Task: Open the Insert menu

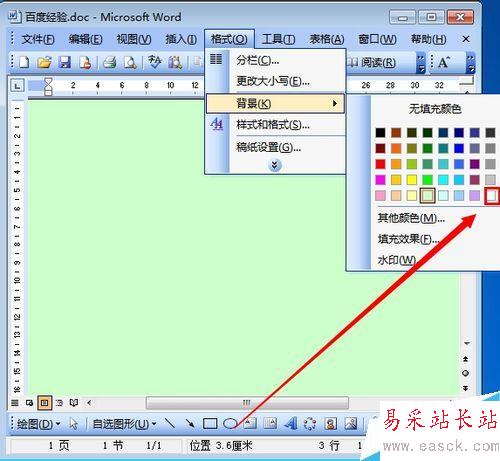Action: pos(181,39)
